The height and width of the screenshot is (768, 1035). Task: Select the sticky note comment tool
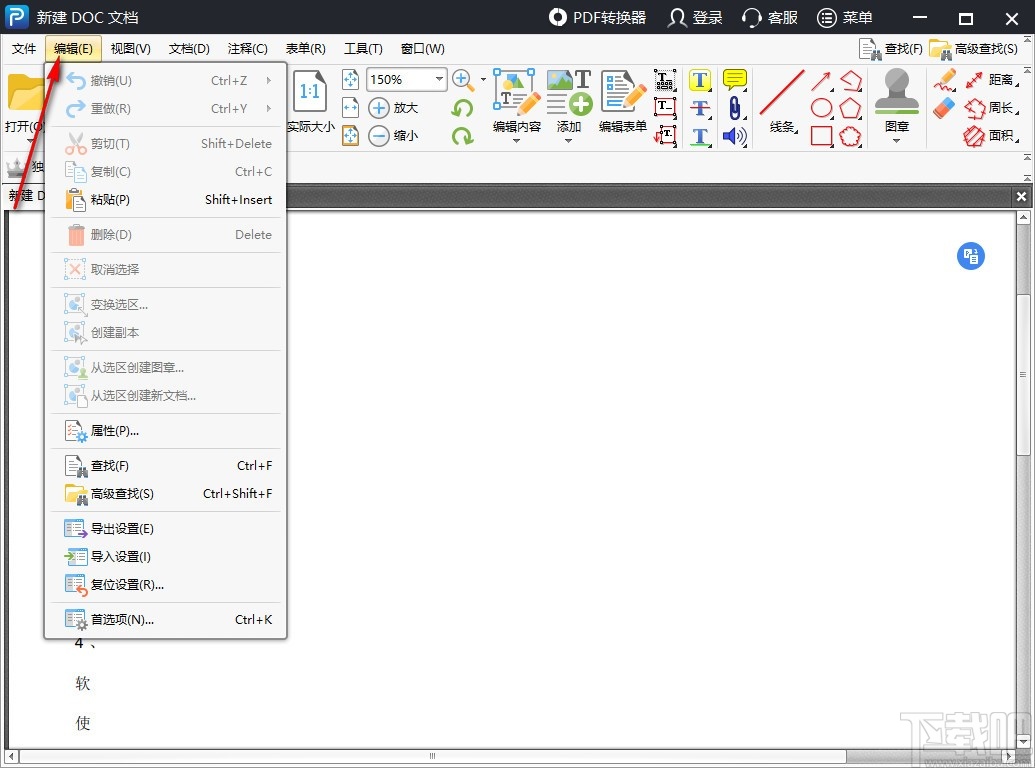pos(735,80)
